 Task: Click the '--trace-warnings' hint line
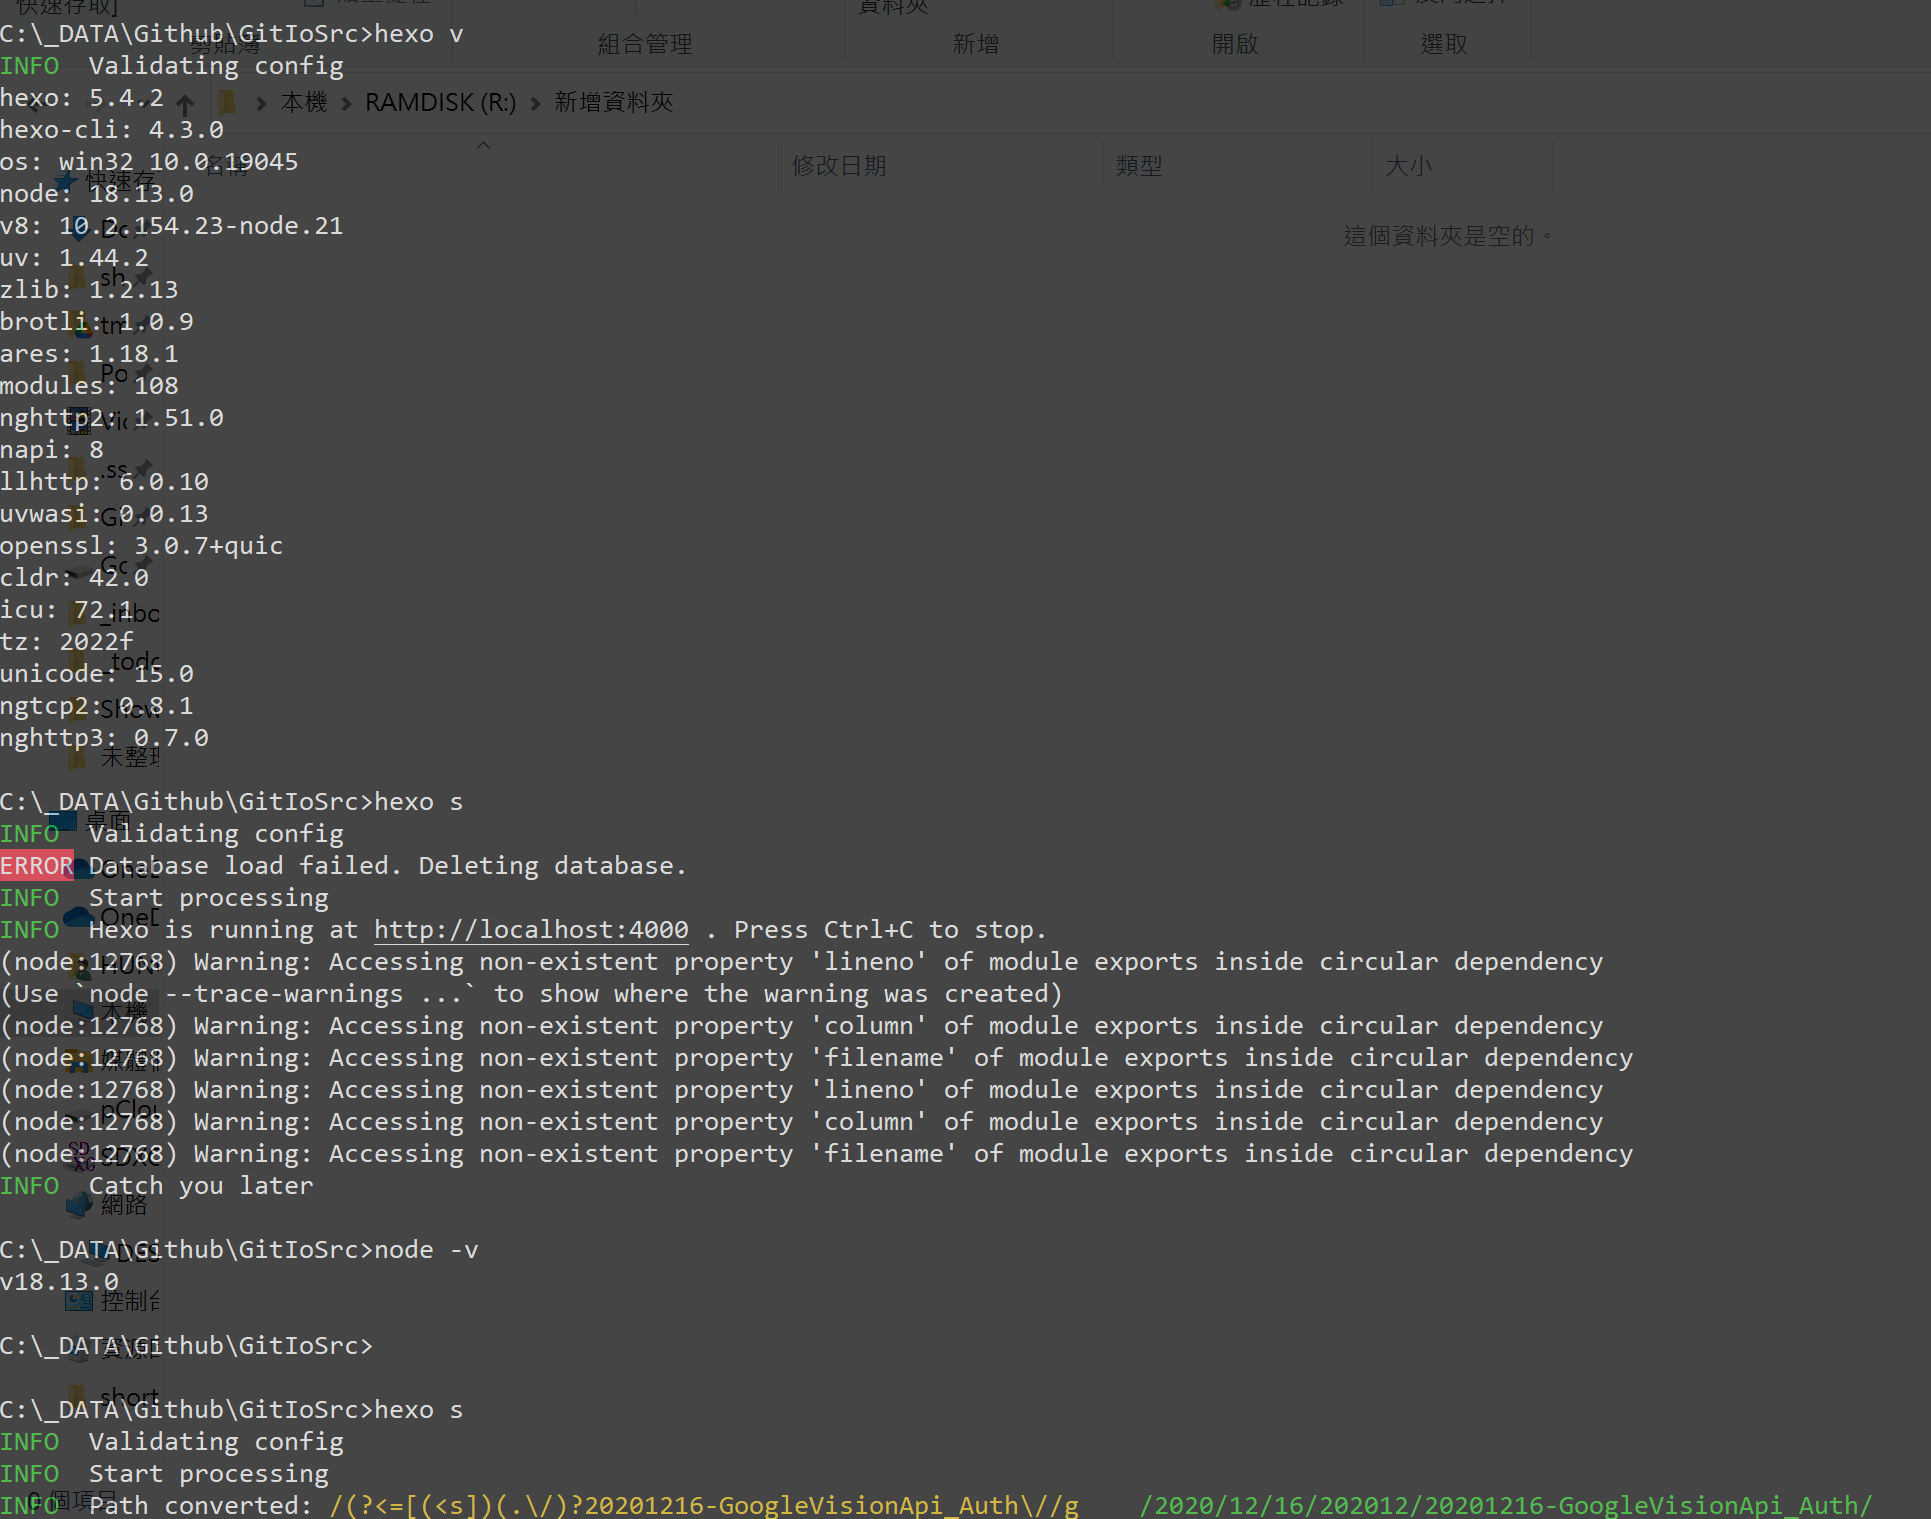[x=531, y=994]
